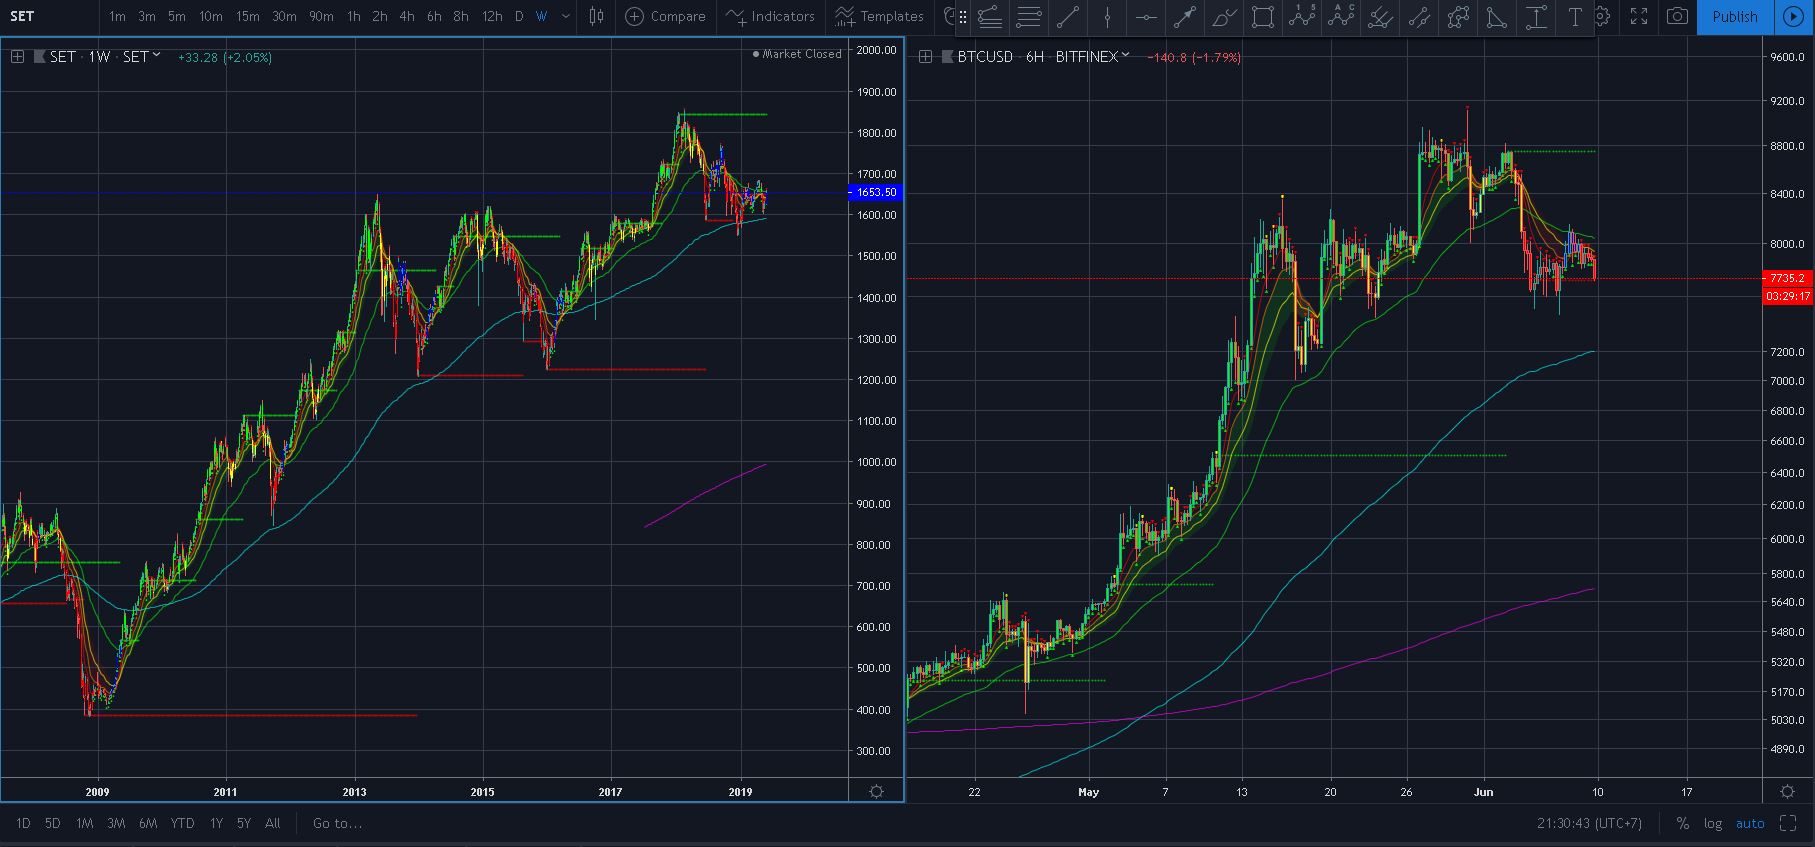Open BTCUSD chart axis settings gear
Image resolution: width=1815 pixels, height=847 pixels.
pos(1788,792)
